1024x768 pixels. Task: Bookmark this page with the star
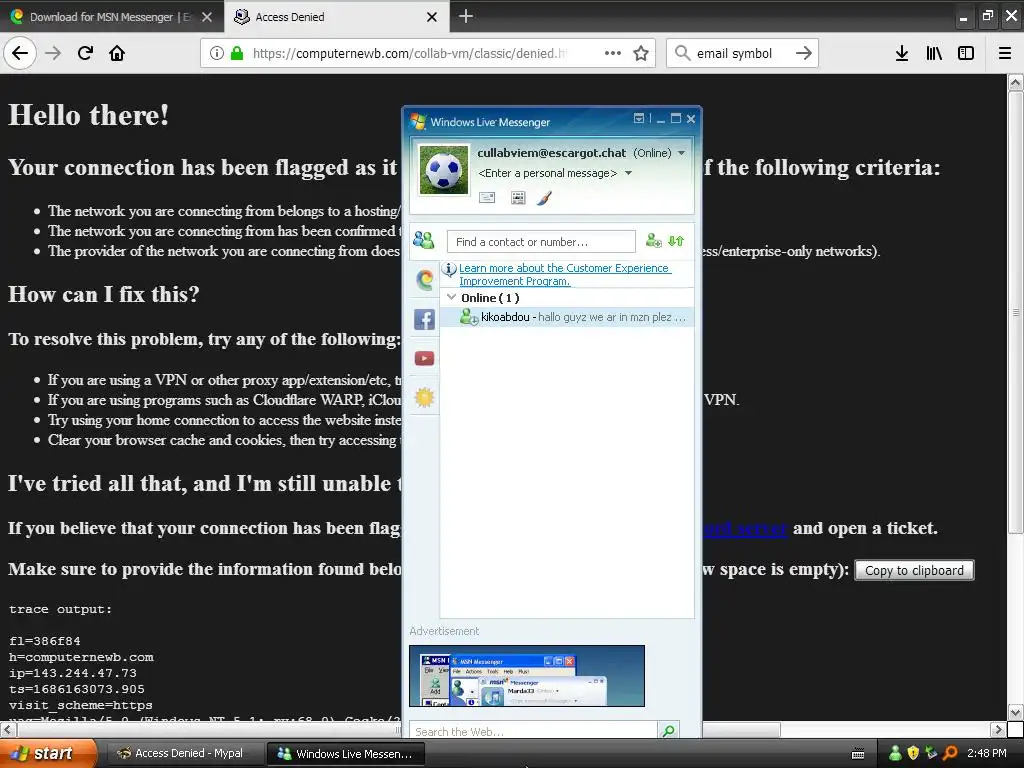click(x=641, y=53)
